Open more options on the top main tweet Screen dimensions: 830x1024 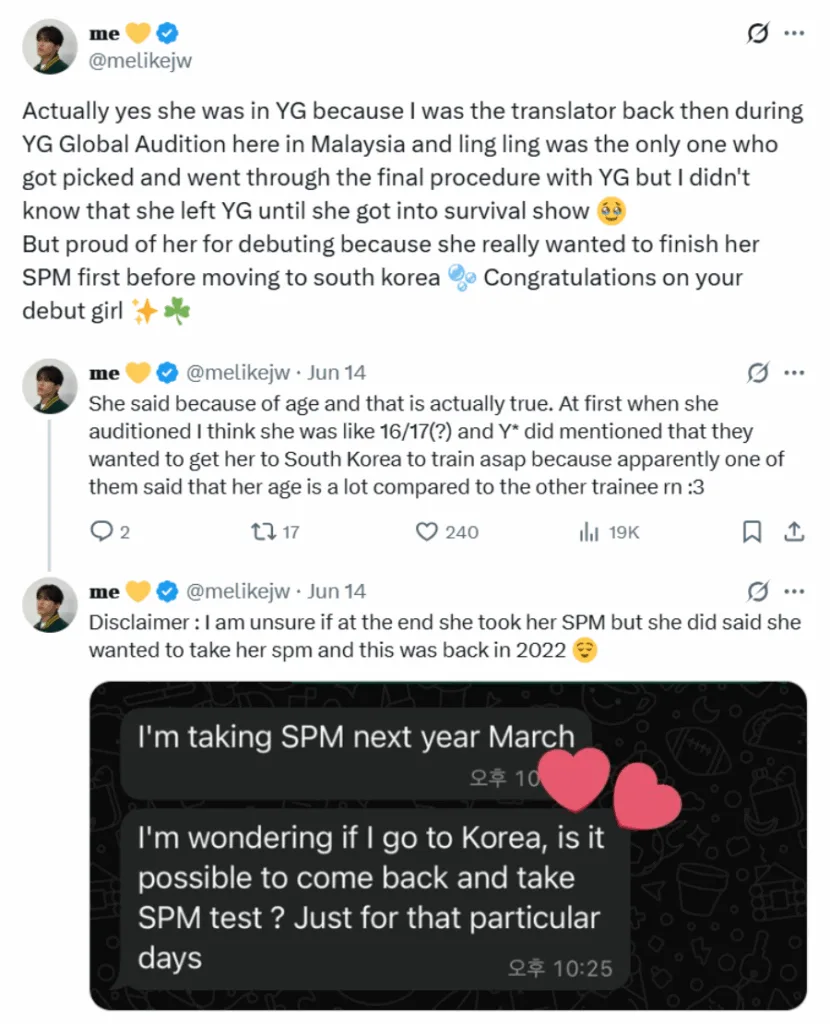click(794, 34)
